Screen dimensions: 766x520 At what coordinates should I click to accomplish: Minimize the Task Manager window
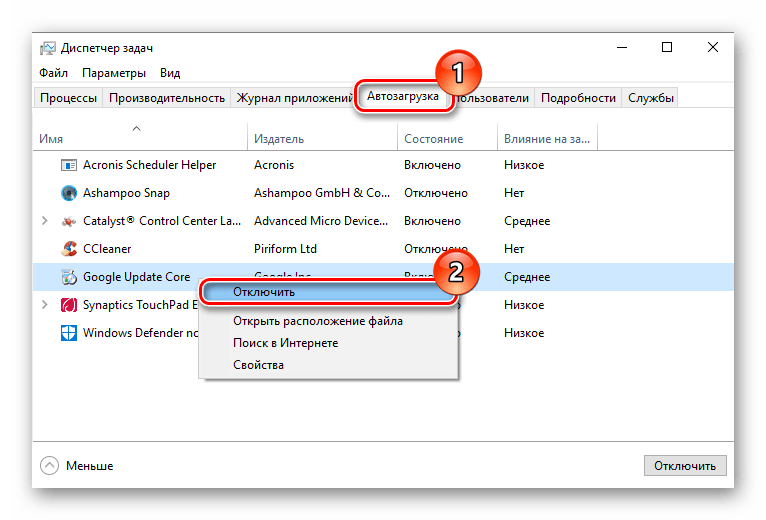click(x=622, y=47)
